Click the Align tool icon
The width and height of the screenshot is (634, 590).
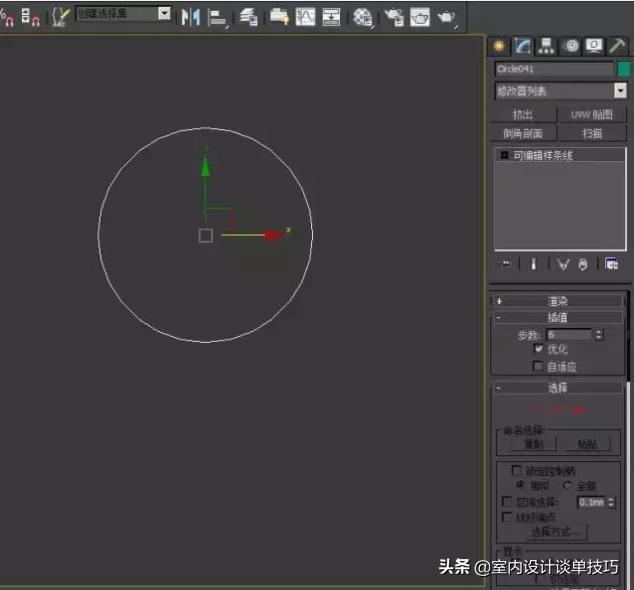[218, 17]
